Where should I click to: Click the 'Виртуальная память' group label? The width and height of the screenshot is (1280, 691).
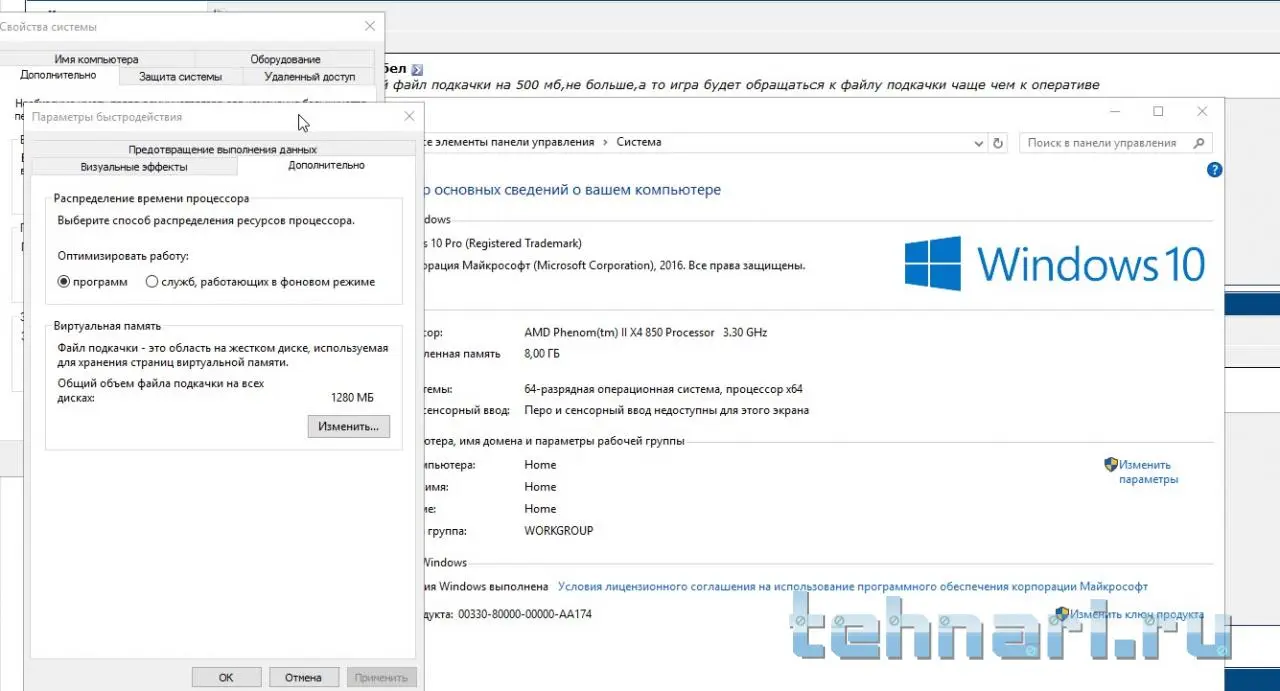[x=107, y=326]
